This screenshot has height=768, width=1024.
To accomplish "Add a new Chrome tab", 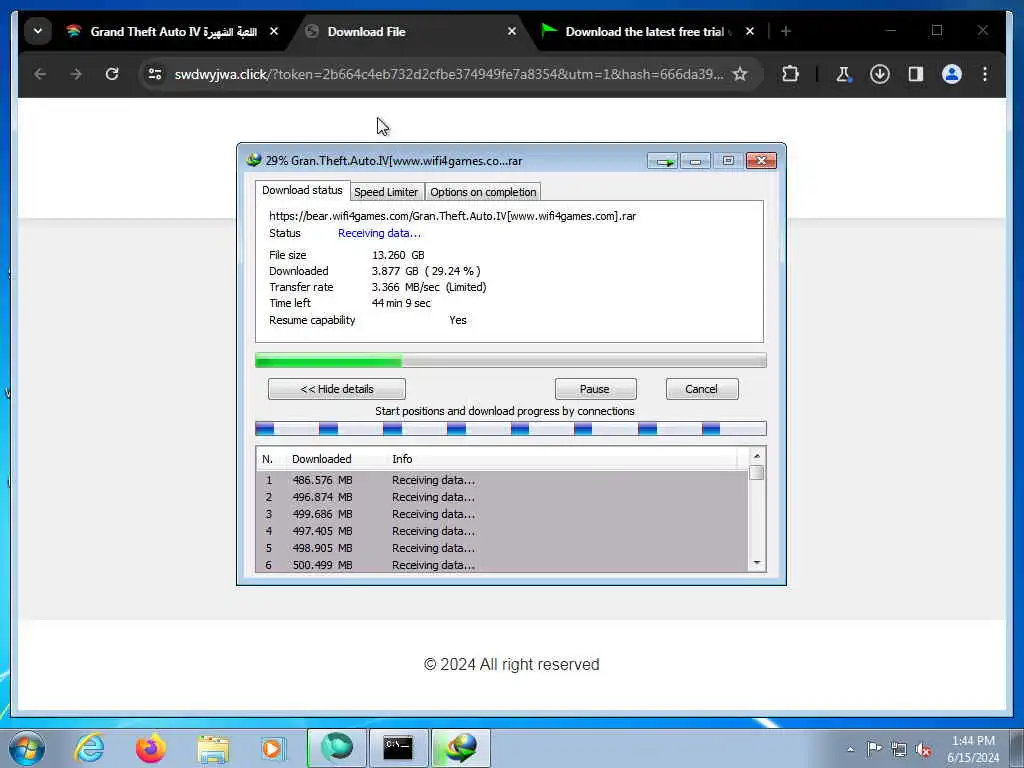I will [786, 31].
